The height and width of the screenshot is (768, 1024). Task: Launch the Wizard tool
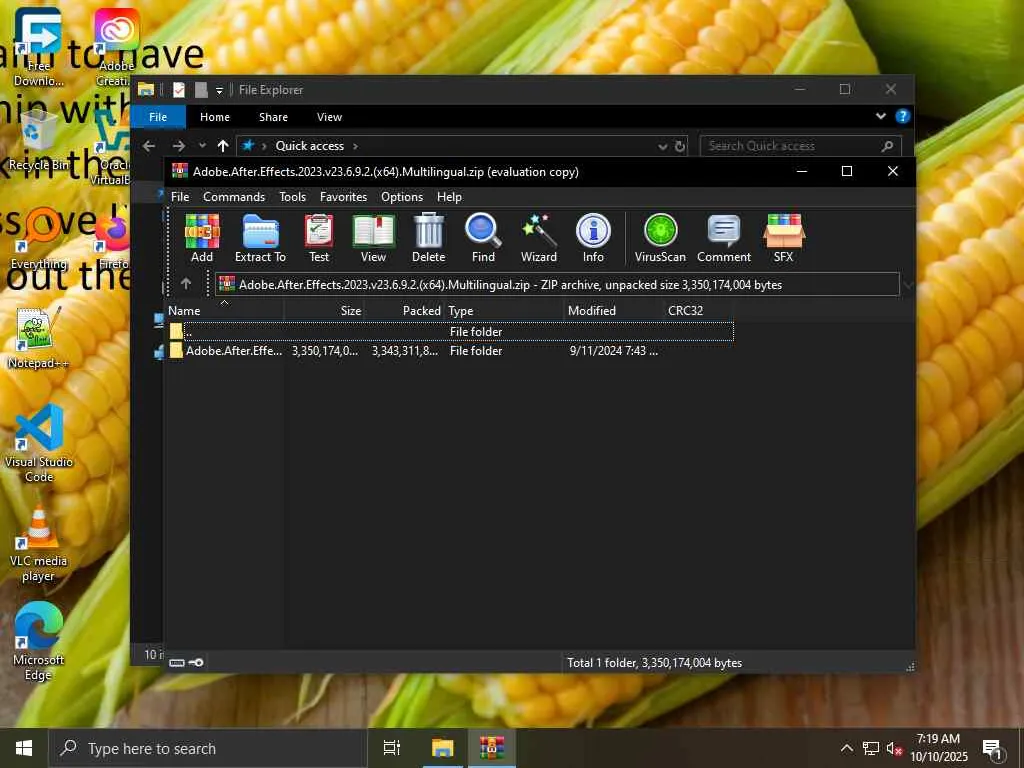539,238
